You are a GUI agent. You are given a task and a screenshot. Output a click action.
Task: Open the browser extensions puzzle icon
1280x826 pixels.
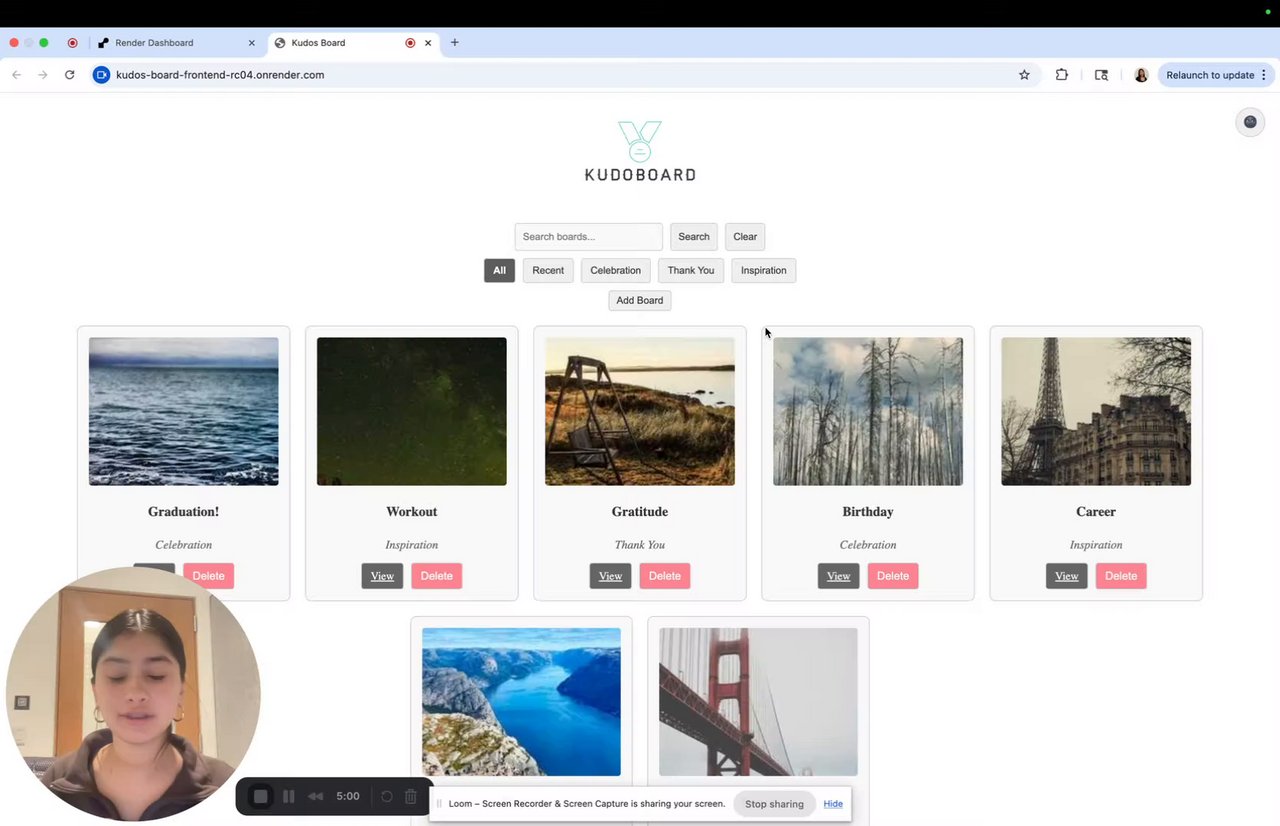tap(1062, 75)
